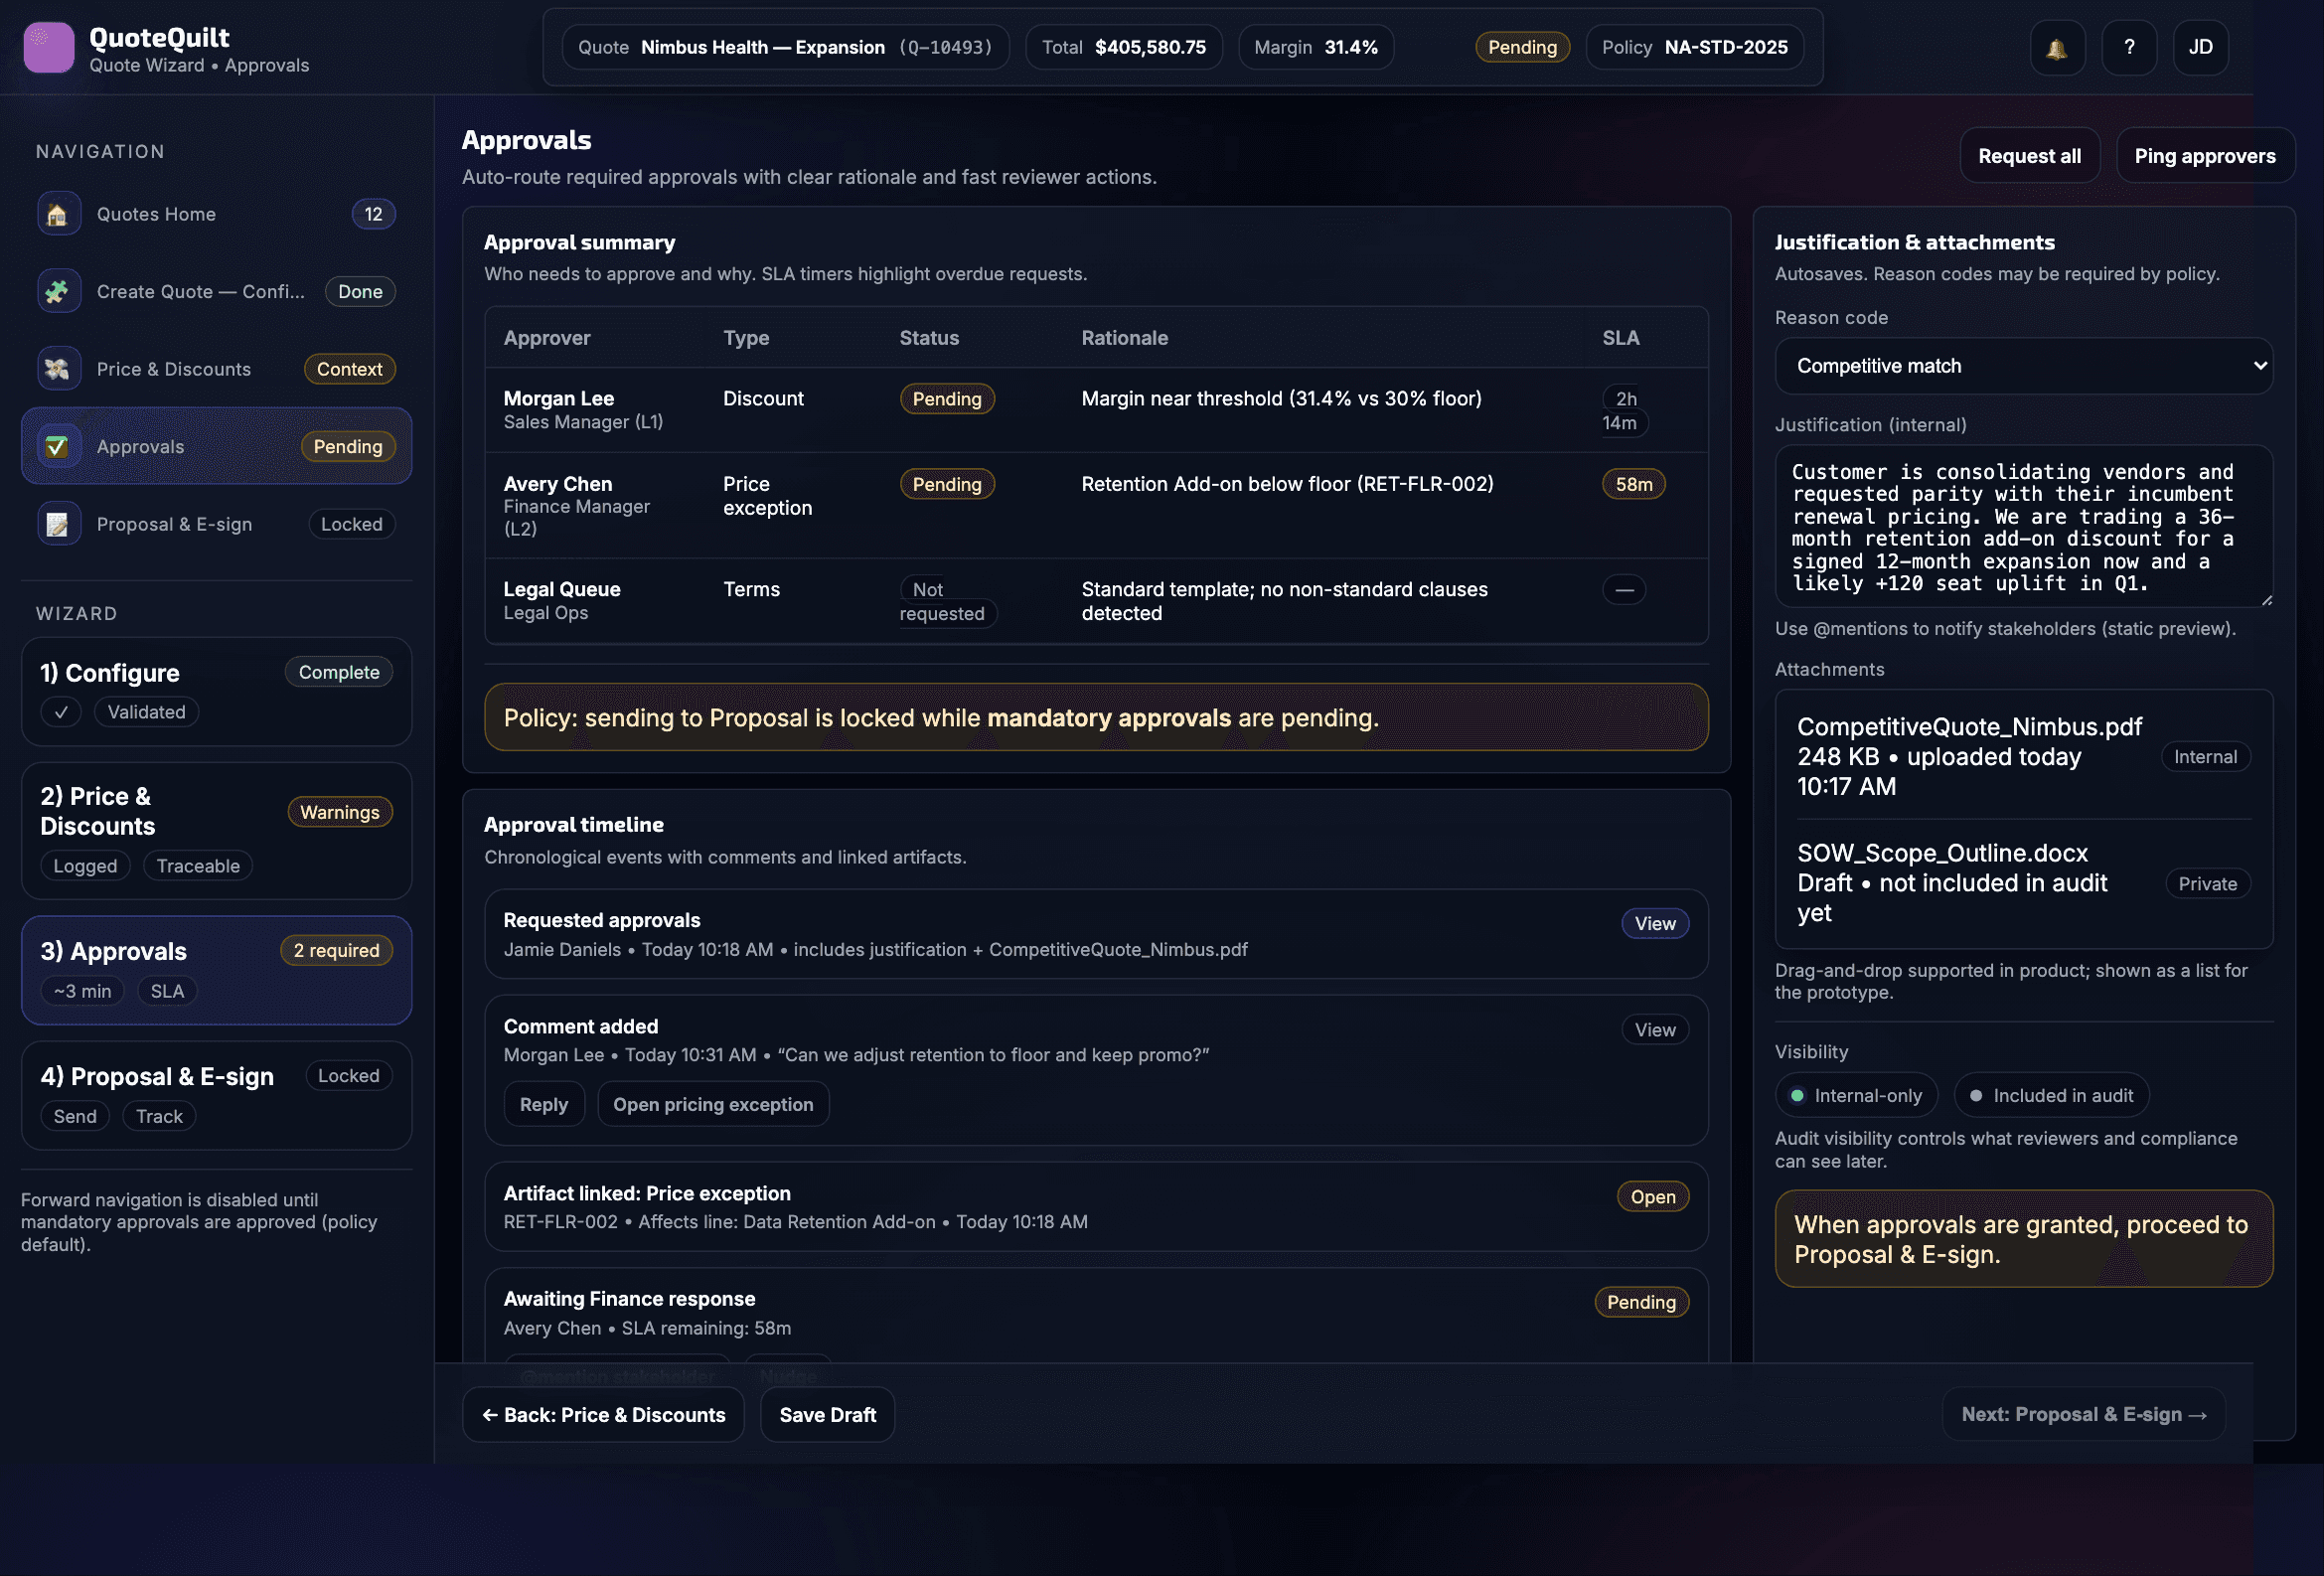2324x1576 pixels.
Task: Click Open pricing exception button
Action: [712, 1104]
